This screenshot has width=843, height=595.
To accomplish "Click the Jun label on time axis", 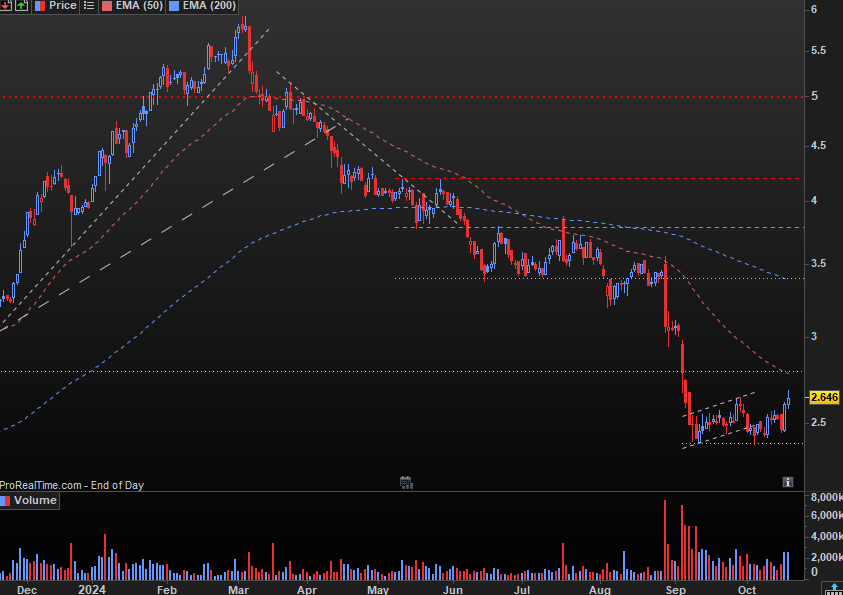I will click(453, 590).
